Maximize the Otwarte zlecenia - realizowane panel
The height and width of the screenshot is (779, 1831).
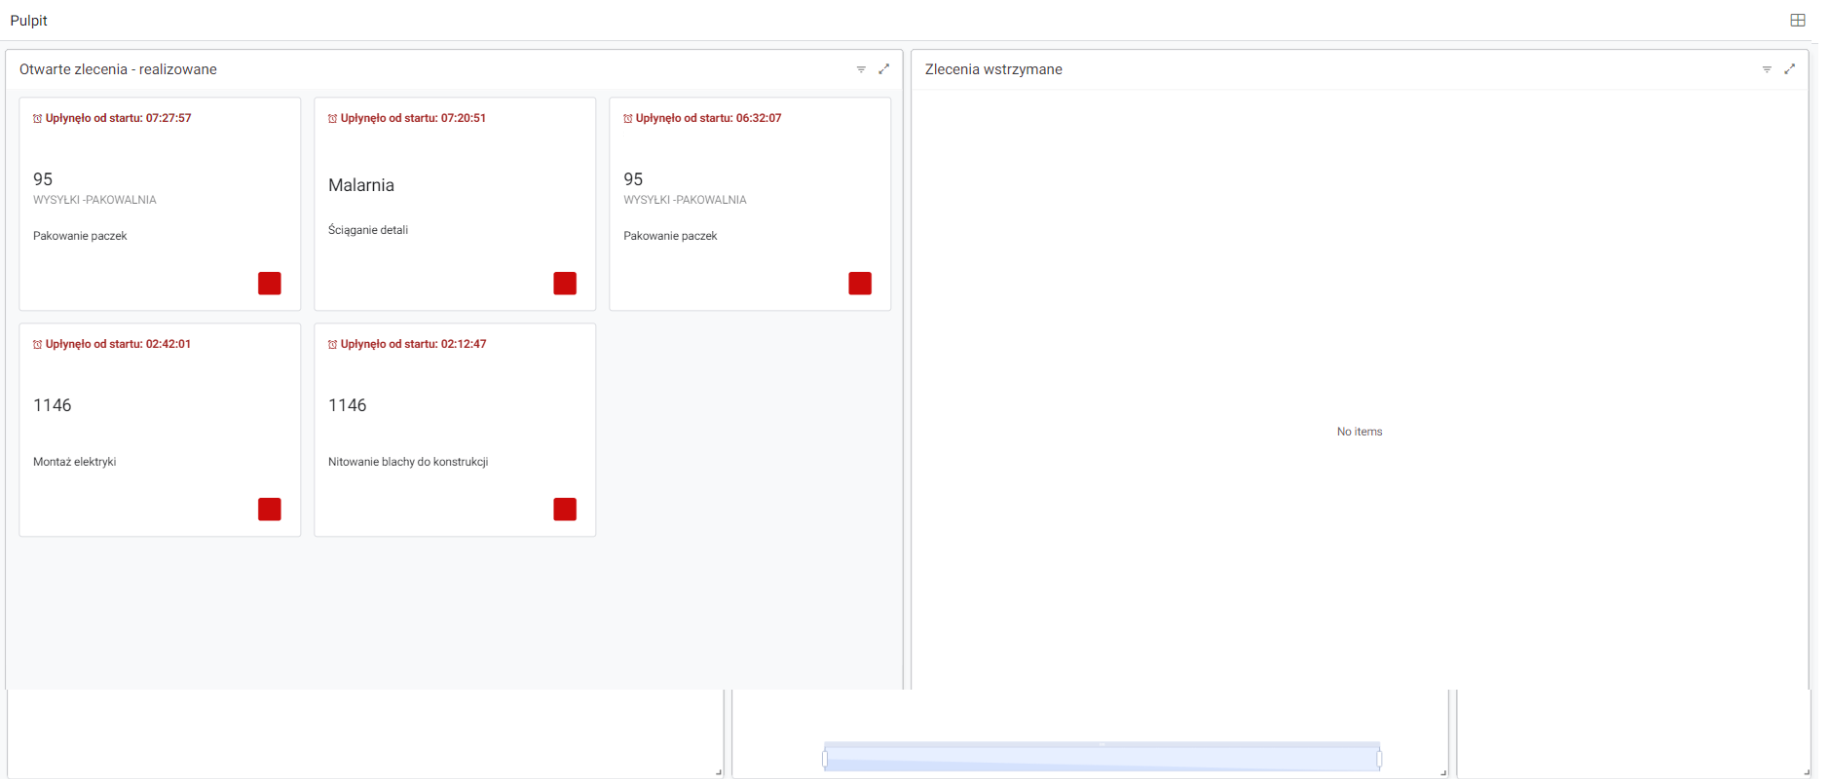(x=884, y=69)
